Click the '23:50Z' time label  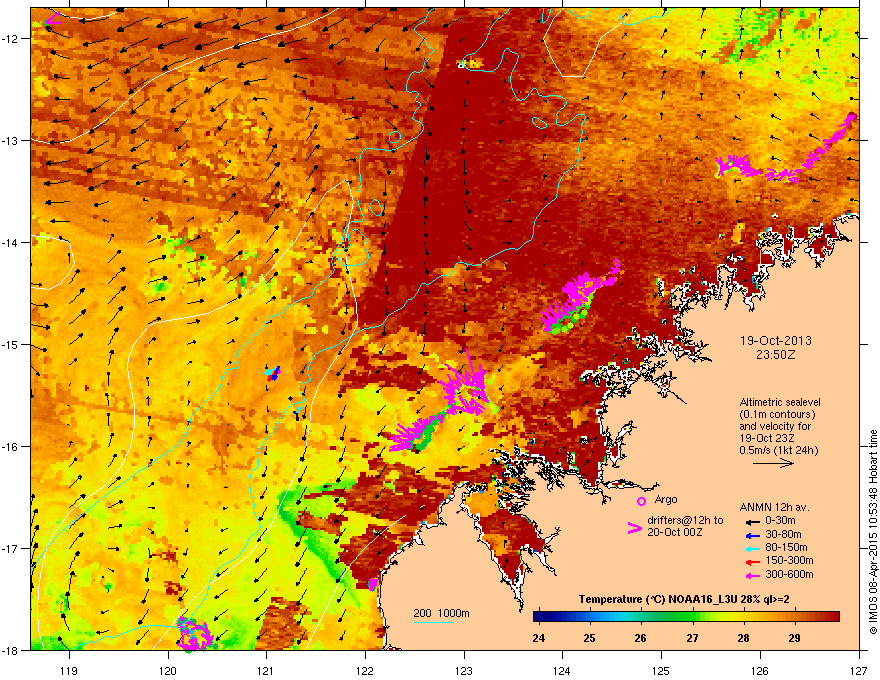click(776, 355)
